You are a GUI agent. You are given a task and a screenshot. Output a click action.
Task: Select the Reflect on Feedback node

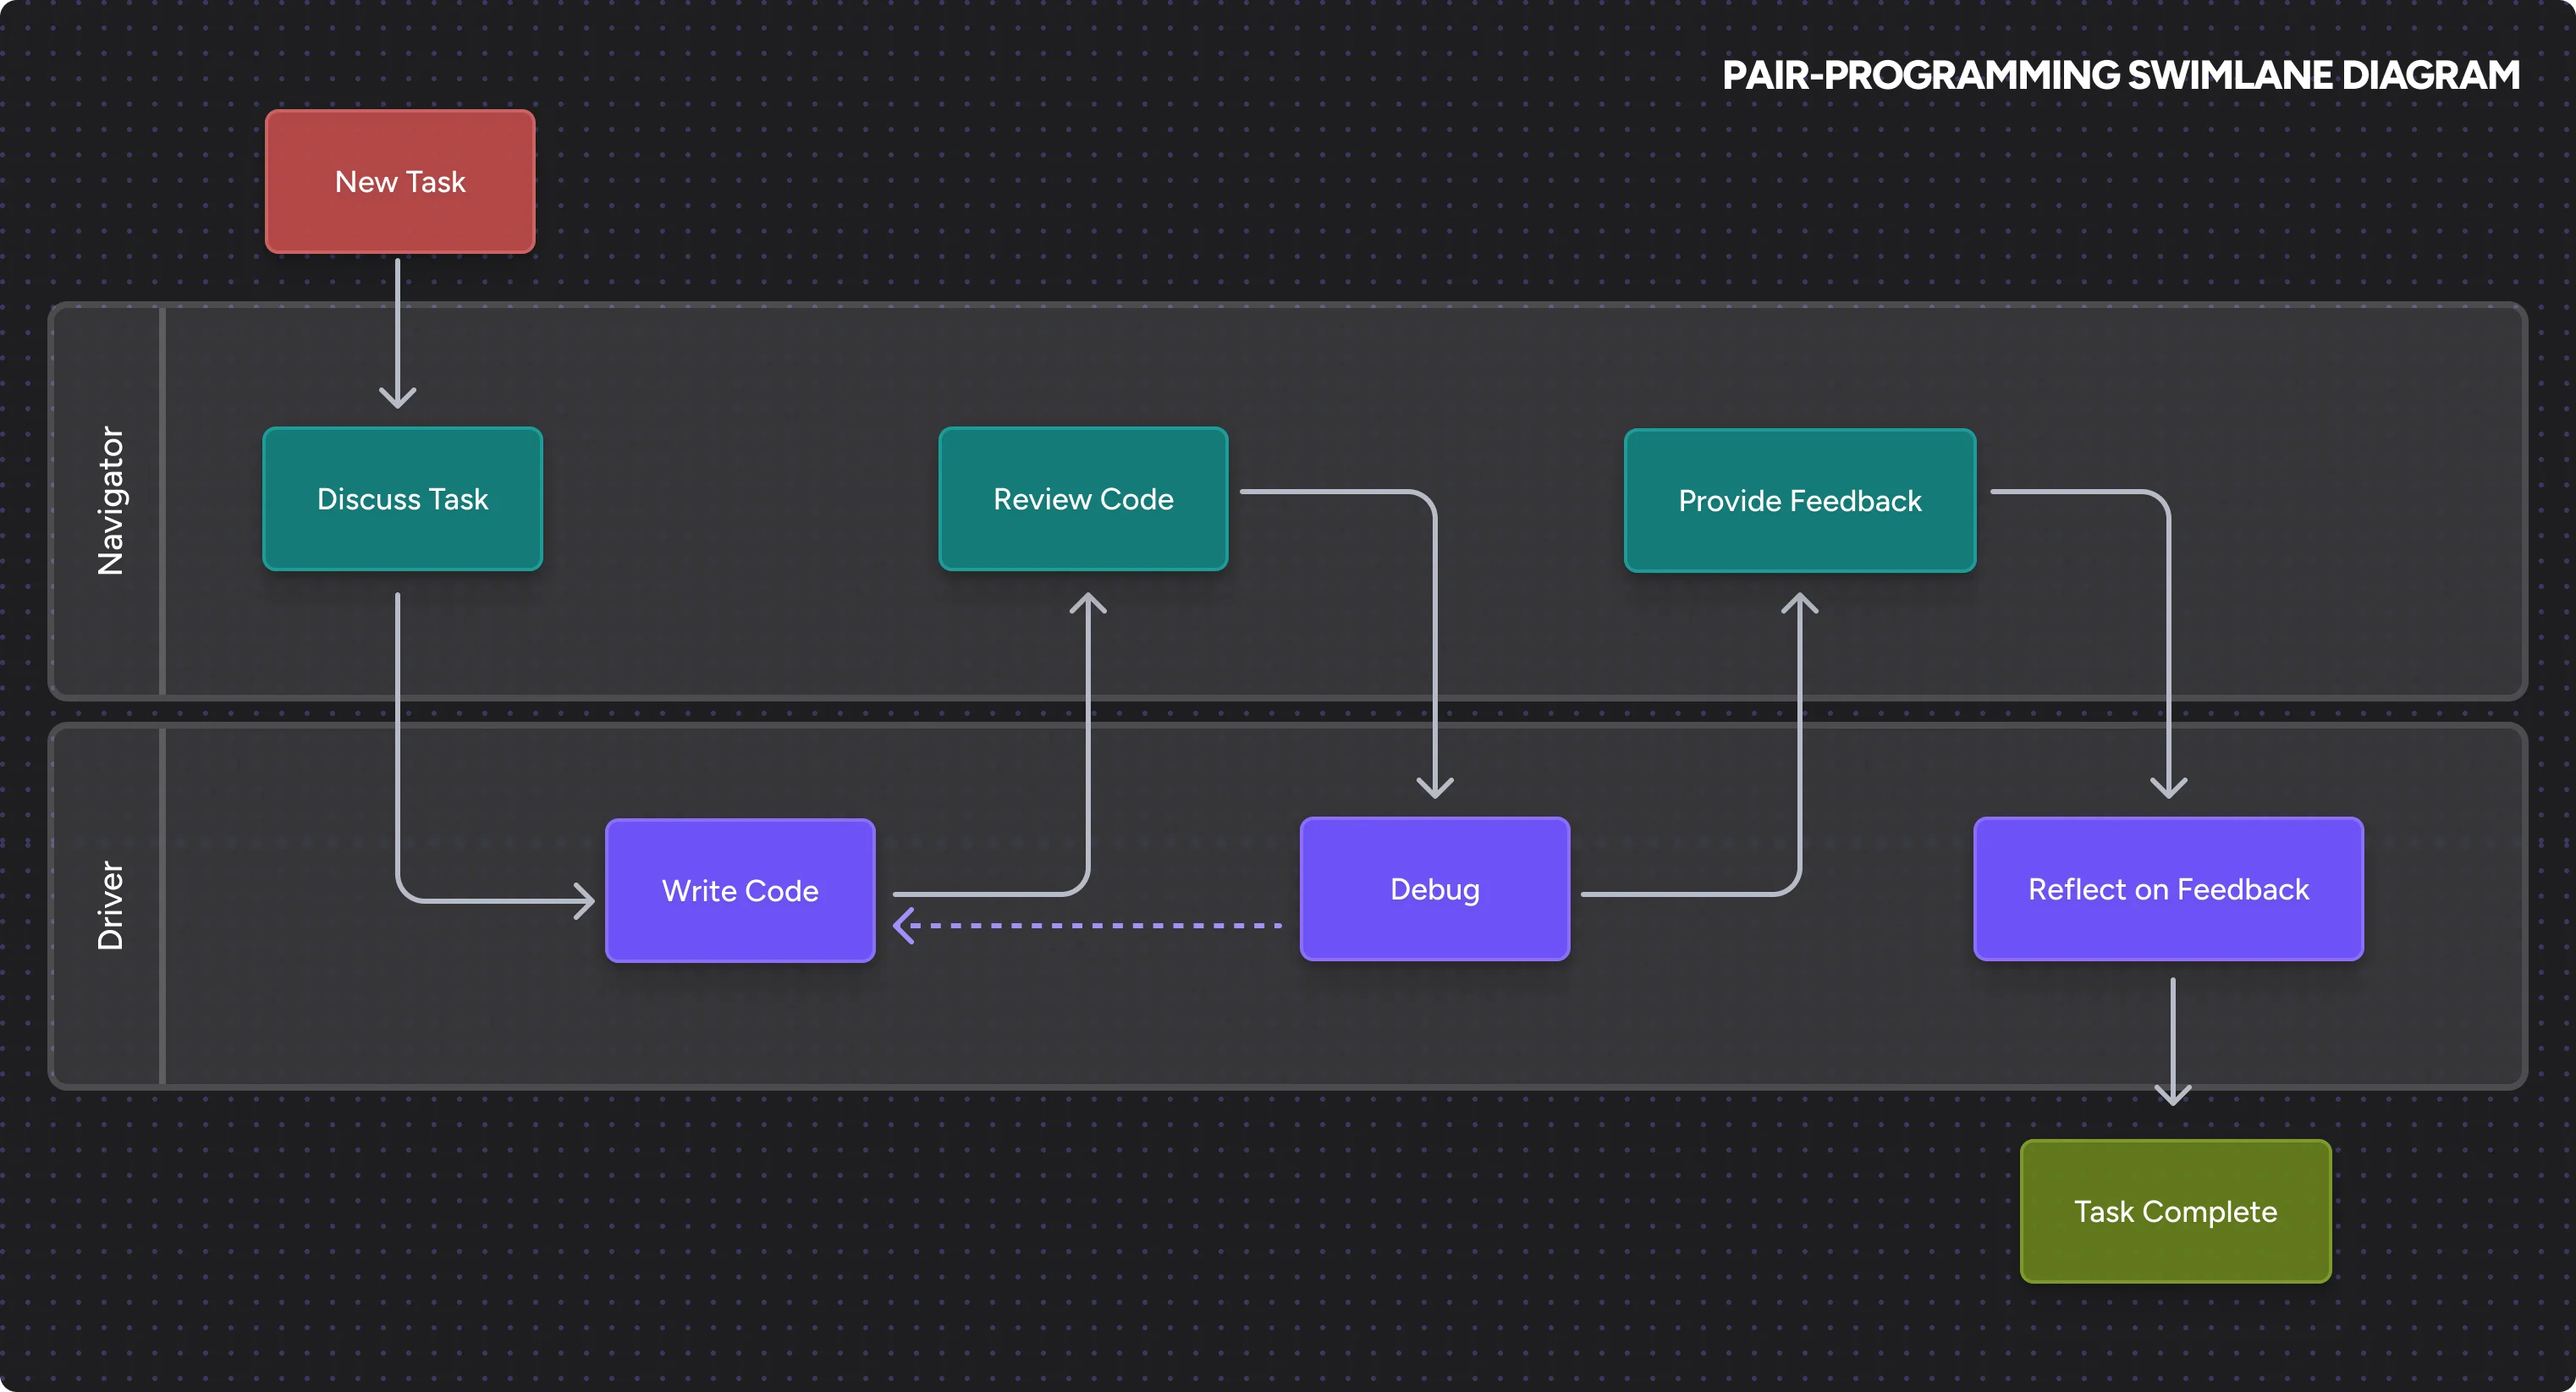[2169, 889]
